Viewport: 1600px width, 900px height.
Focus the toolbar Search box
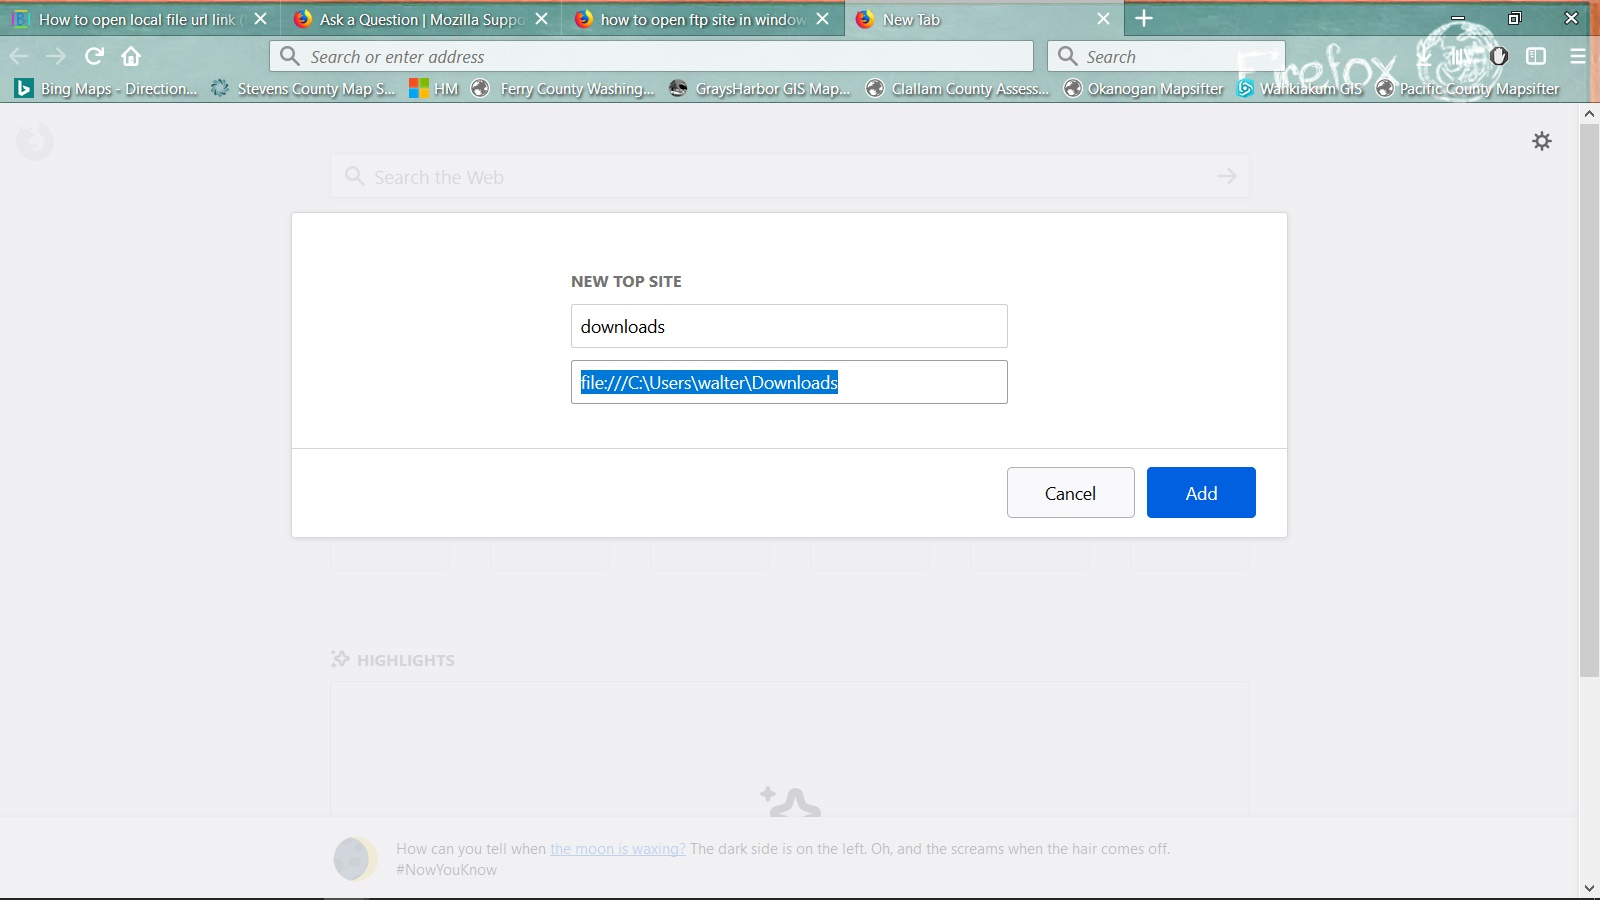[1166, 56]
